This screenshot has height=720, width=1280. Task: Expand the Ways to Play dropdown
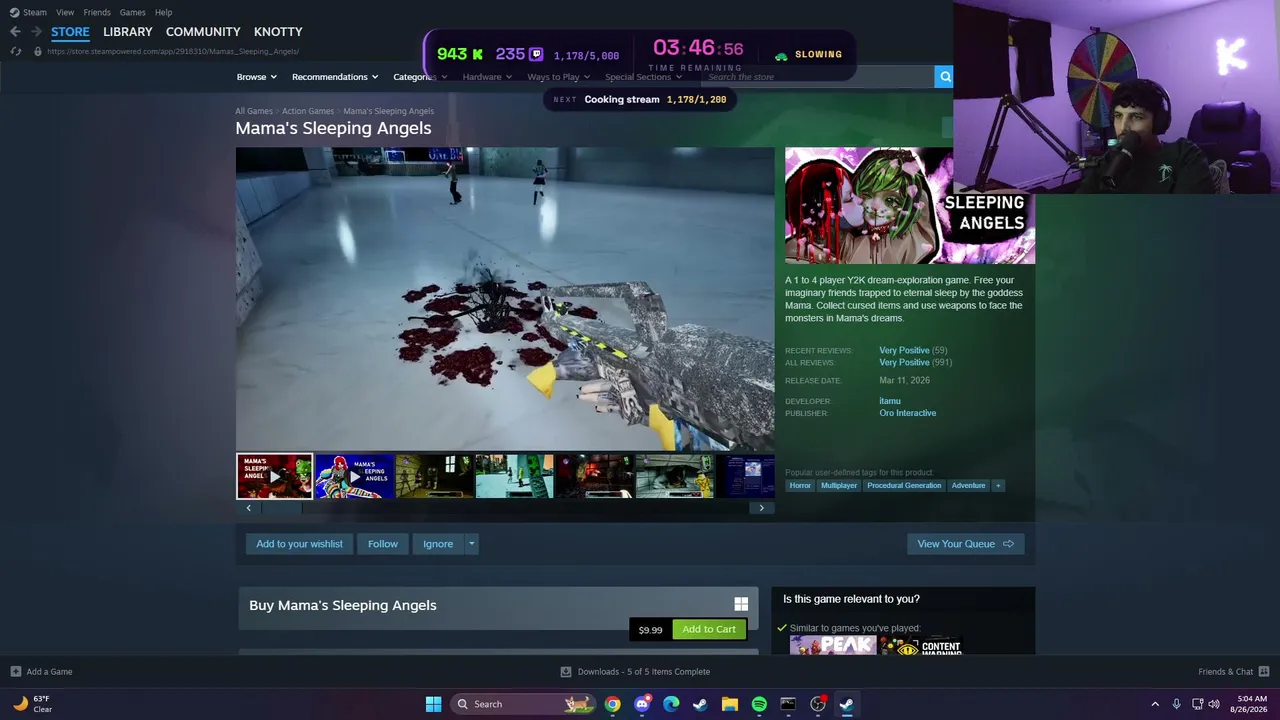[559, 77]
